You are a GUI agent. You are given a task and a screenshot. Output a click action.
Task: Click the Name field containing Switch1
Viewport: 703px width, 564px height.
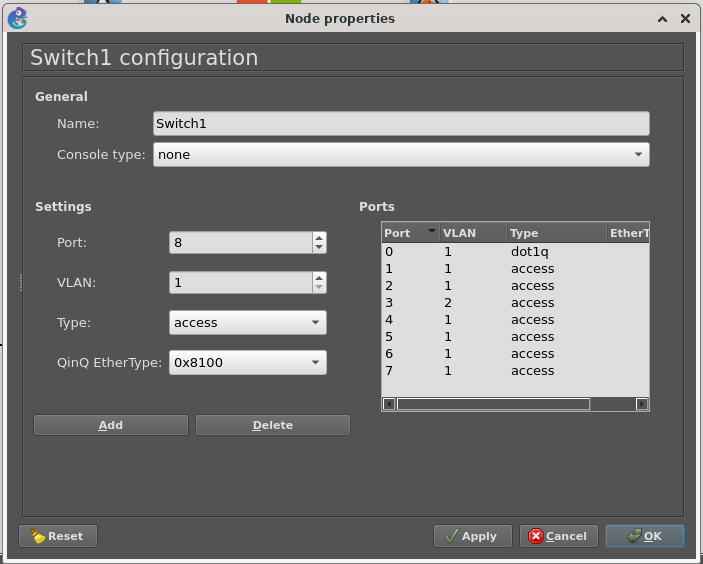pos(400,124)
